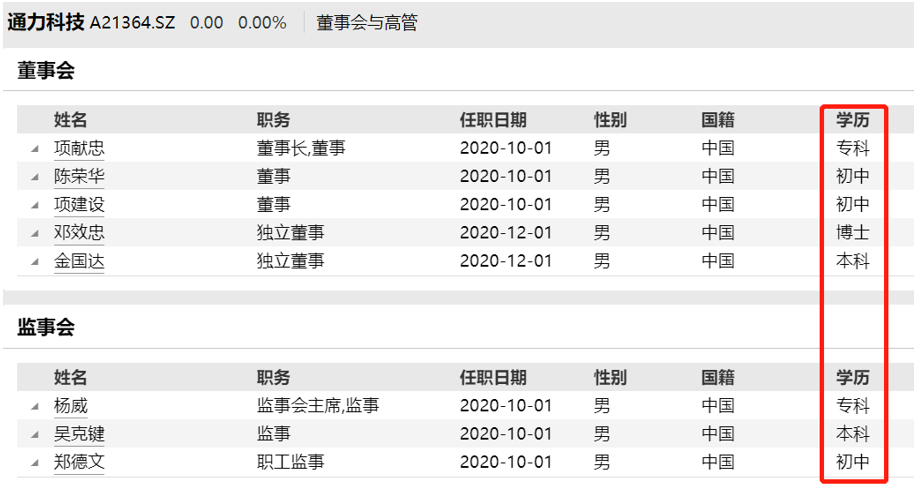Click 职务 column header in 监事会 table

tap(273, 378)
